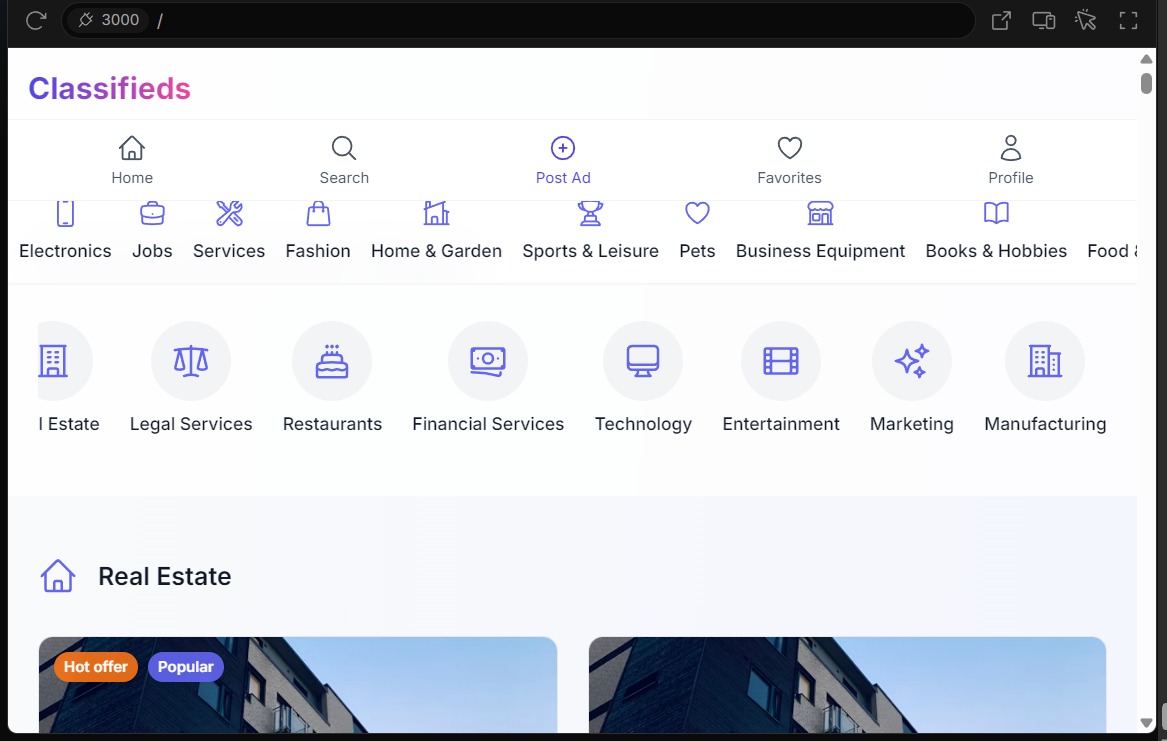Click the Entertainment film icon

point(781,361)
